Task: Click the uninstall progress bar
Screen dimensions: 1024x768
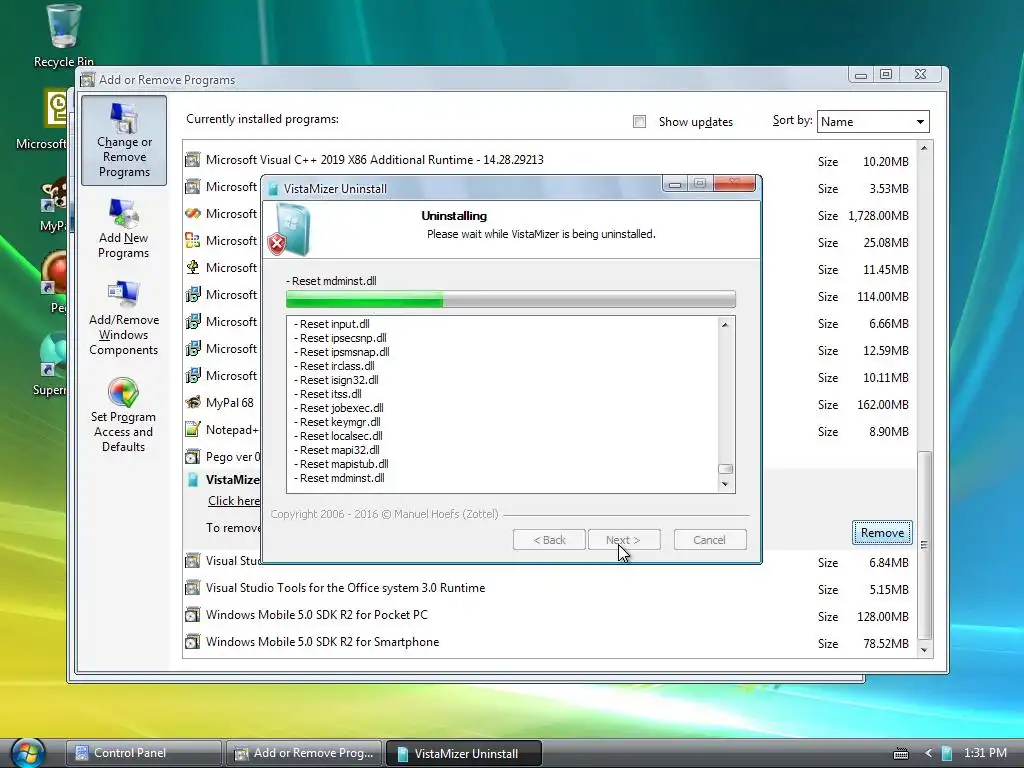Action: point(511,299)
